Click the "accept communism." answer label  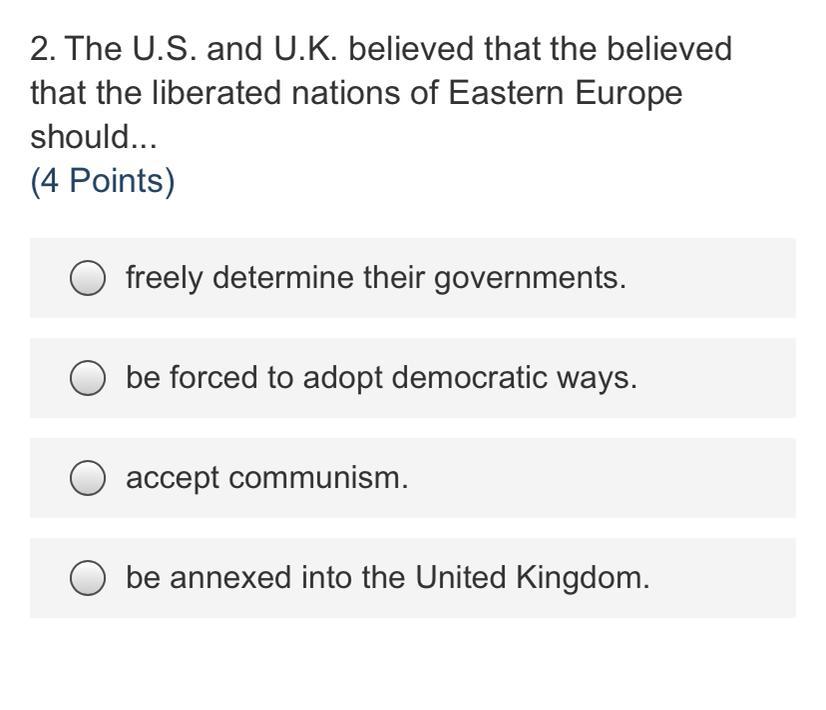(267, 478)
